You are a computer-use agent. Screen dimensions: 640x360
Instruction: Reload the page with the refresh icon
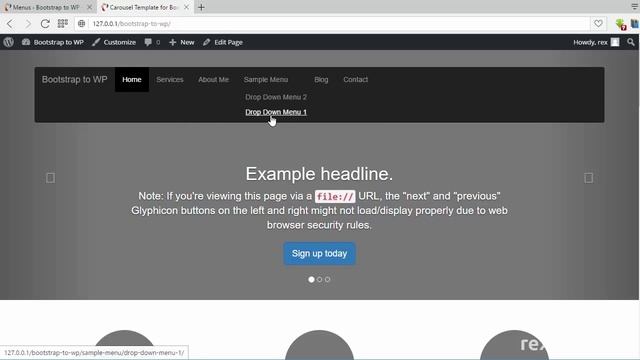click(45, 24)
